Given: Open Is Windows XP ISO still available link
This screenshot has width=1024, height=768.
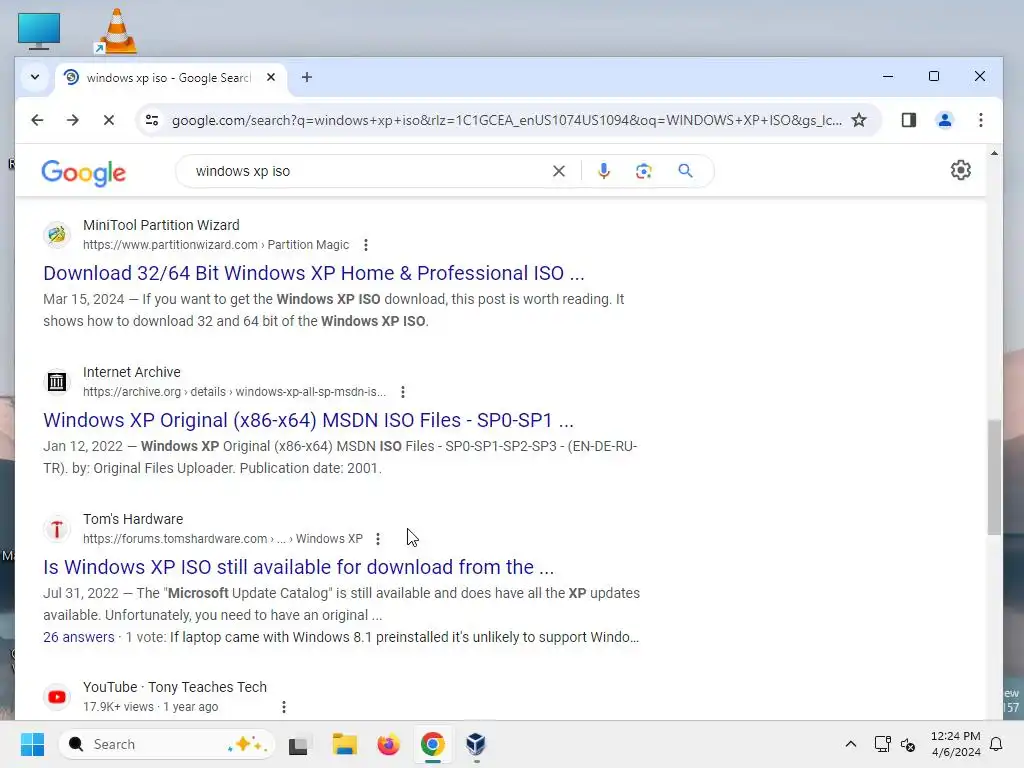Looking at the screenshot, I should 298,567.
